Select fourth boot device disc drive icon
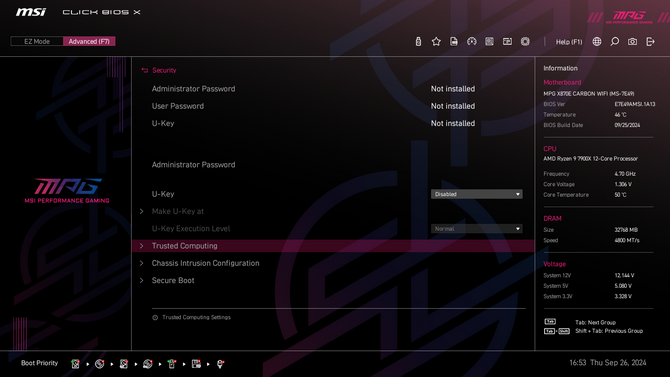The image size is (670, 377). coord(148,364)
